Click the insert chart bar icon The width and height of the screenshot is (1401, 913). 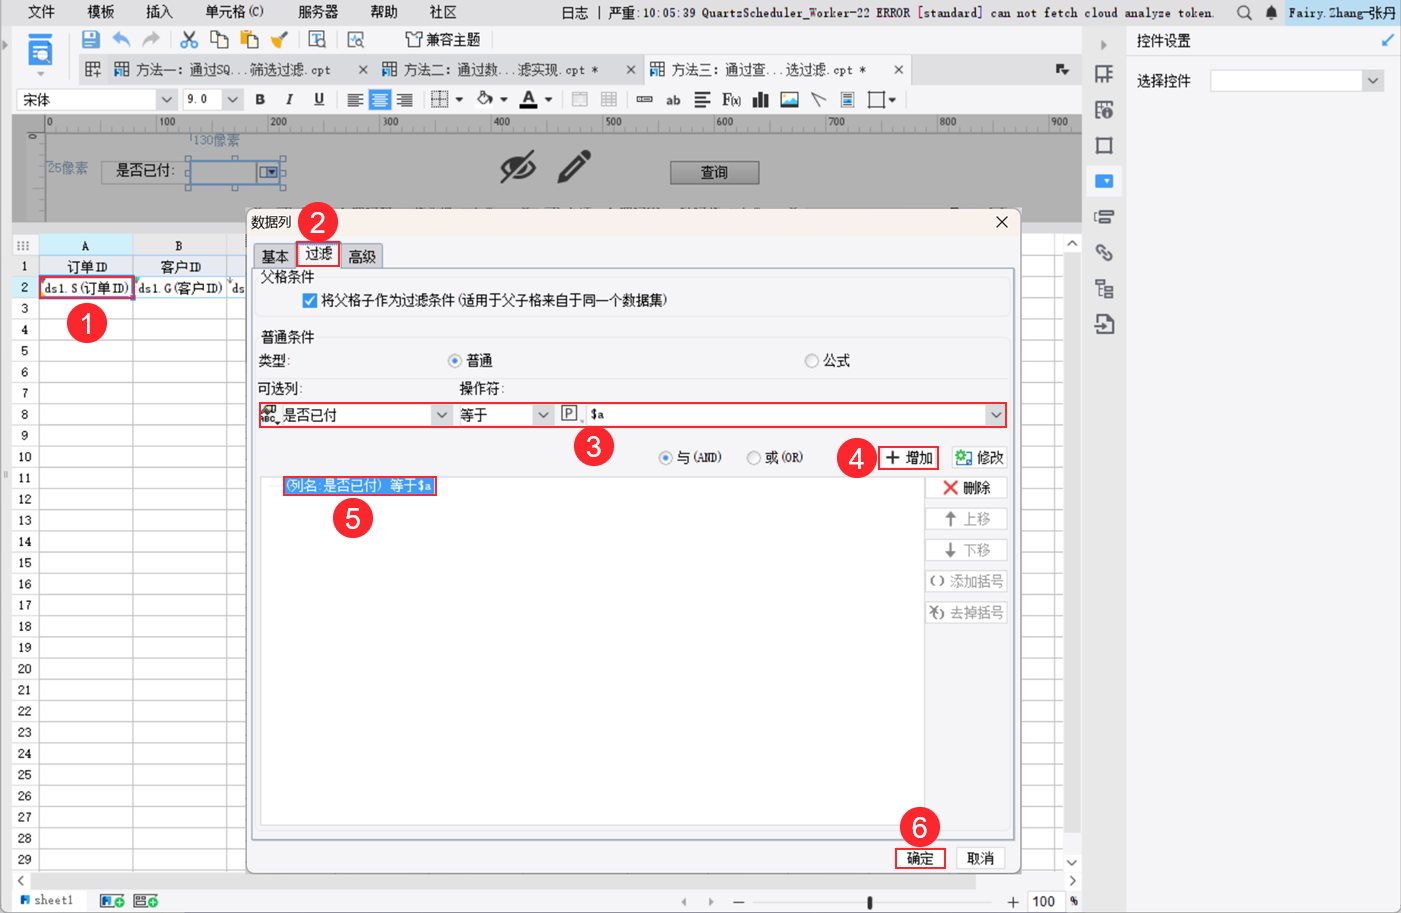[760, 99]
